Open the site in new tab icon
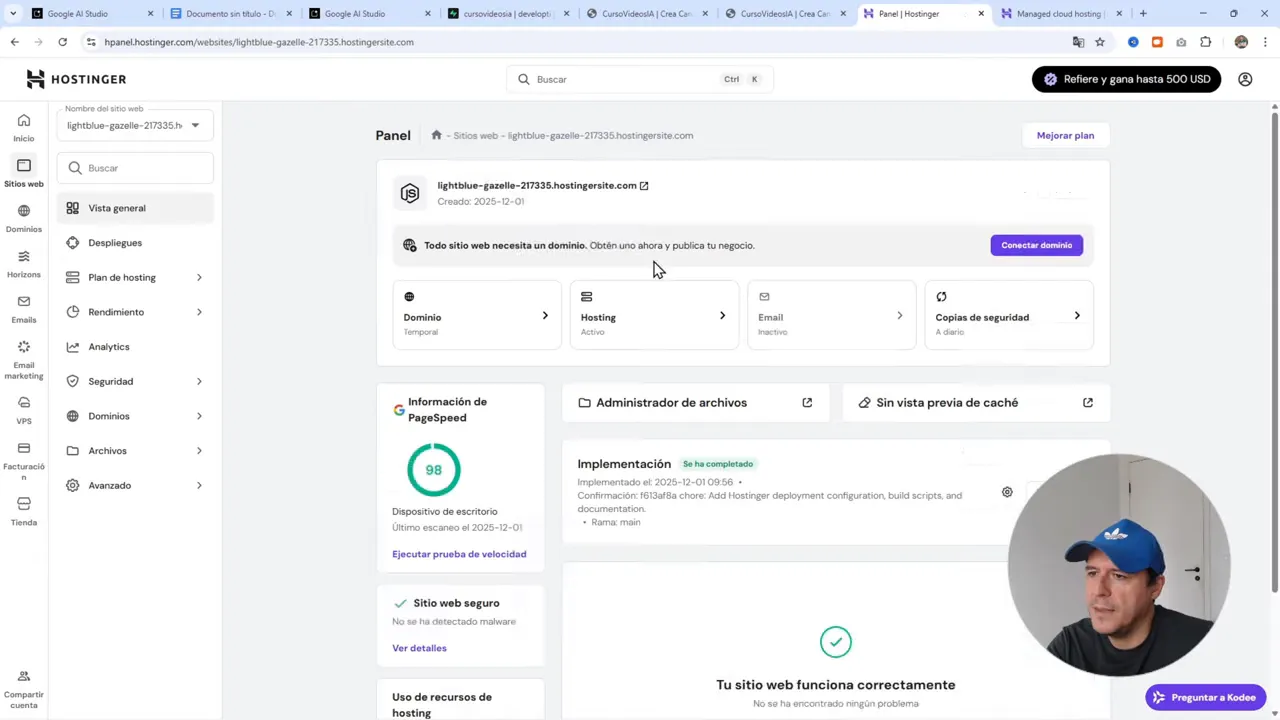The height and width of the screenshot is (720, 1280). click(644, 185)
